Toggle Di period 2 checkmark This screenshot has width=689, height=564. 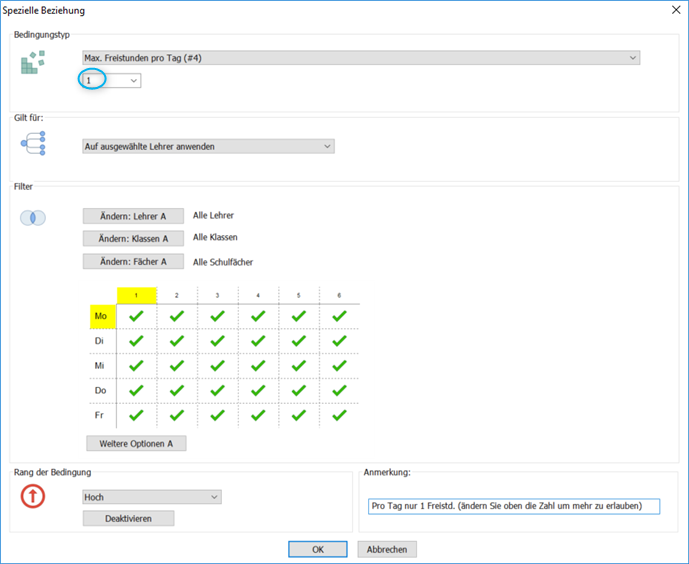coord(177,341)
